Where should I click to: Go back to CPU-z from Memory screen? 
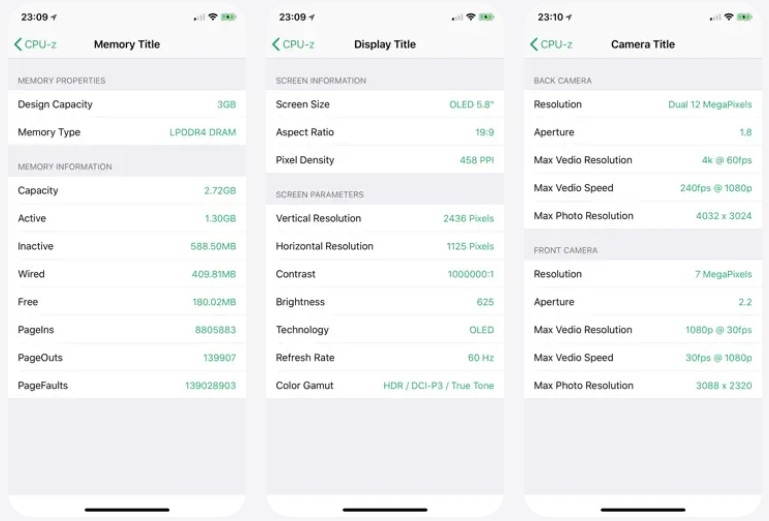[35, 44]
